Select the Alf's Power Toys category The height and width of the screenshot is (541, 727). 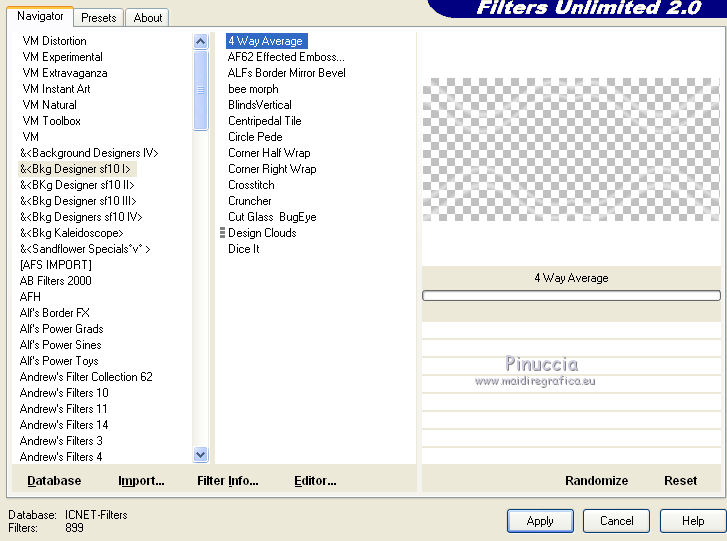pyautogui.click(x=59, y=361)
